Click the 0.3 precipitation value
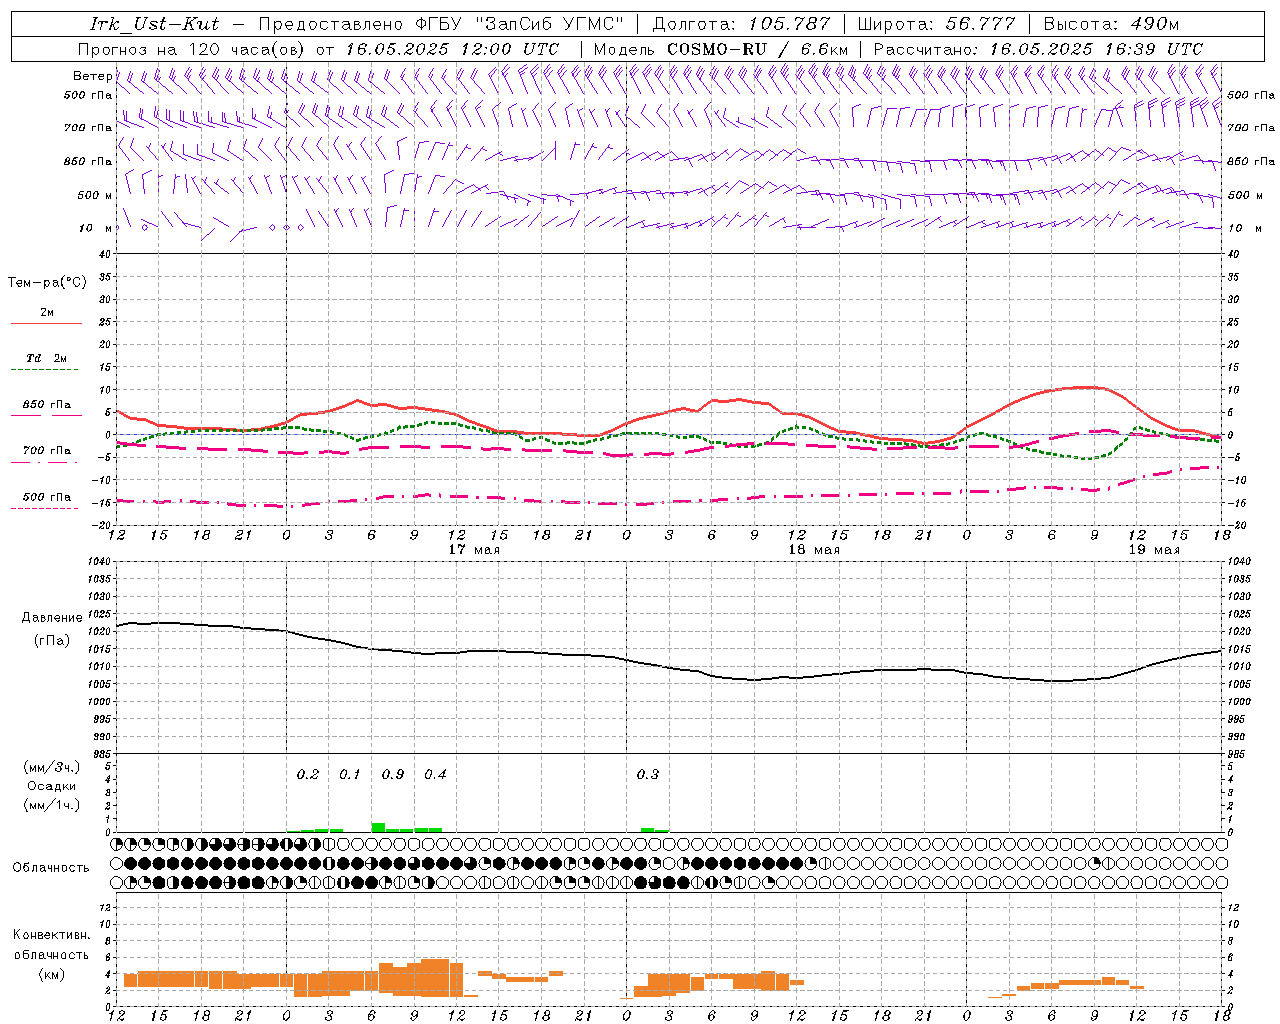Screen dimensions: 1280x1024 pyautogui.click(x=648, y=774)
